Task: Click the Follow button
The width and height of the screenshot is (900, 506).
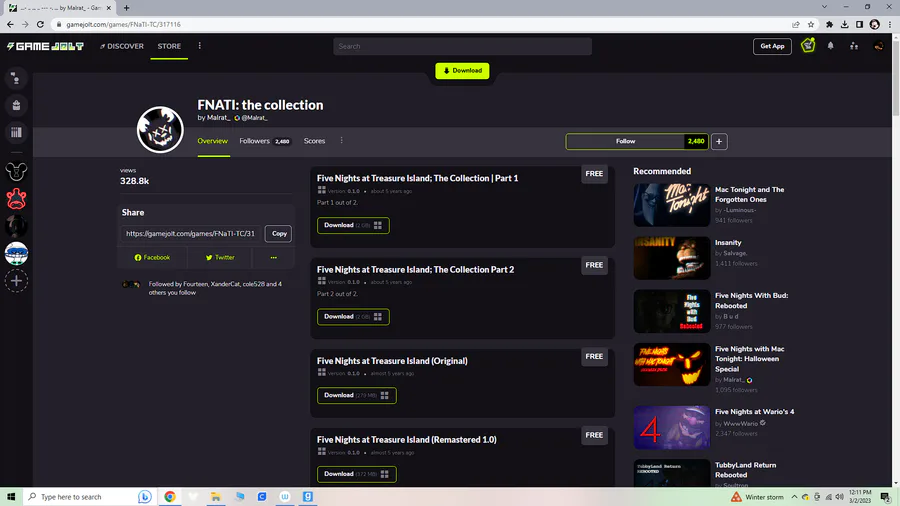Action: click(x=626, y=141)
